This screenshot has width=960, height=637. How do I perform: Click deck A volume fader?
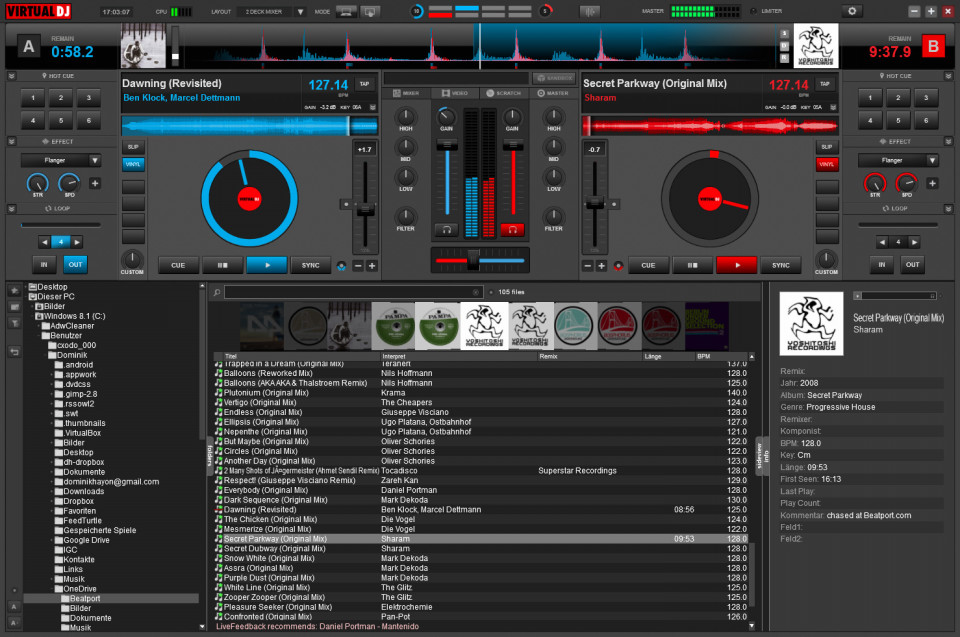coord(447,146)
